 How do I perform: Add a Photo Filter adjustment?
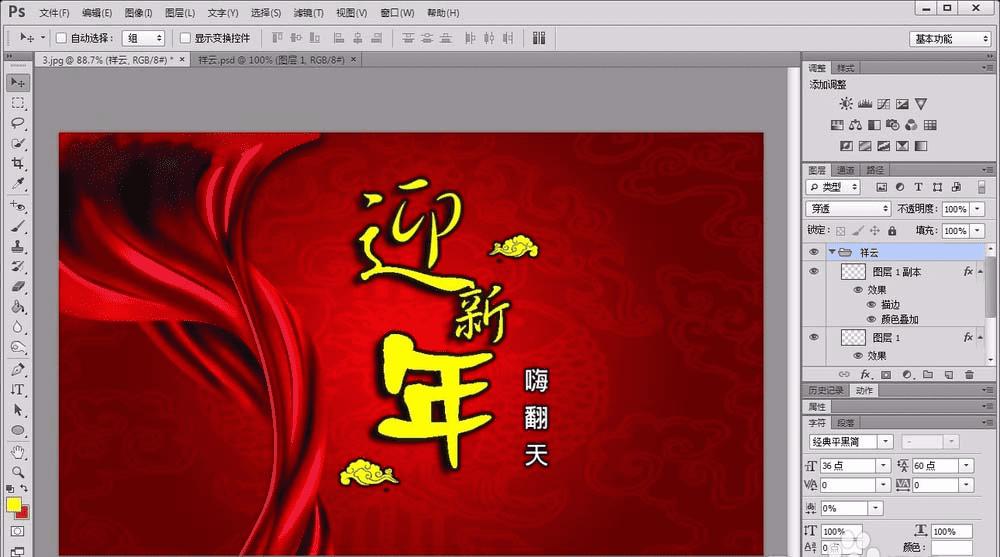click(893, 125)
